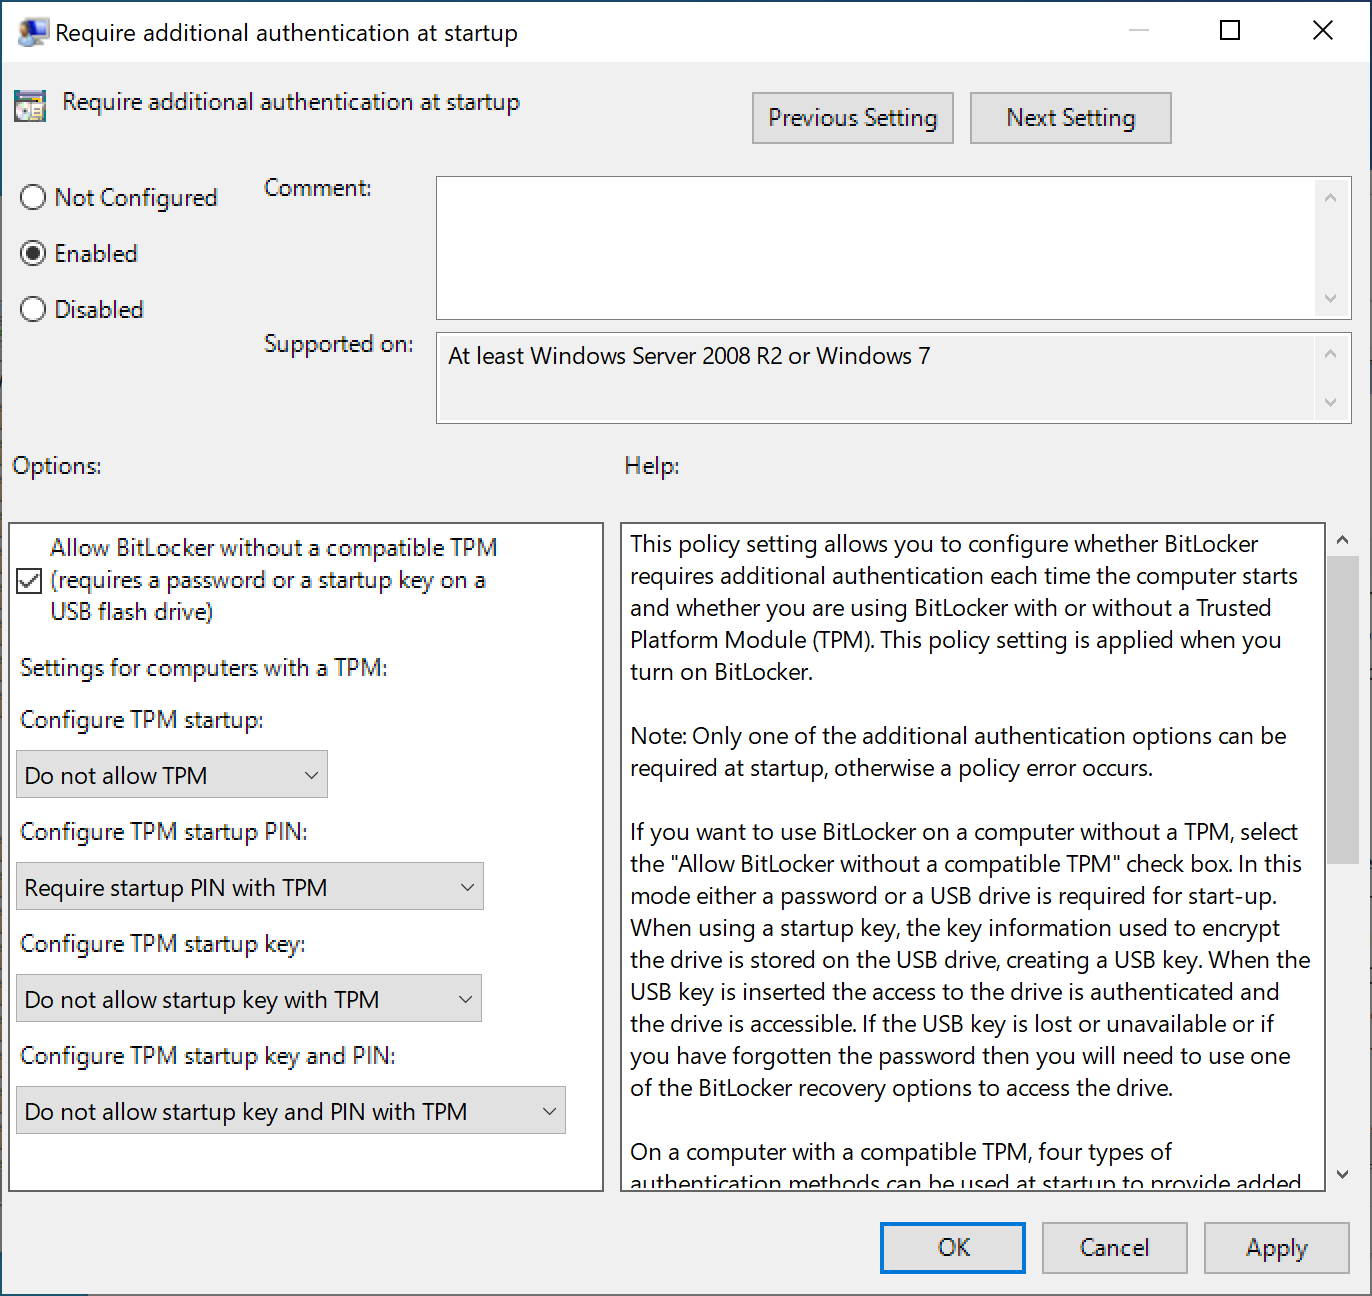Viewport: 1372px width, 1296px height.
Task: Click the policy setting icon beside the heading
Action: pyautogui.click(x=30, y=105)
